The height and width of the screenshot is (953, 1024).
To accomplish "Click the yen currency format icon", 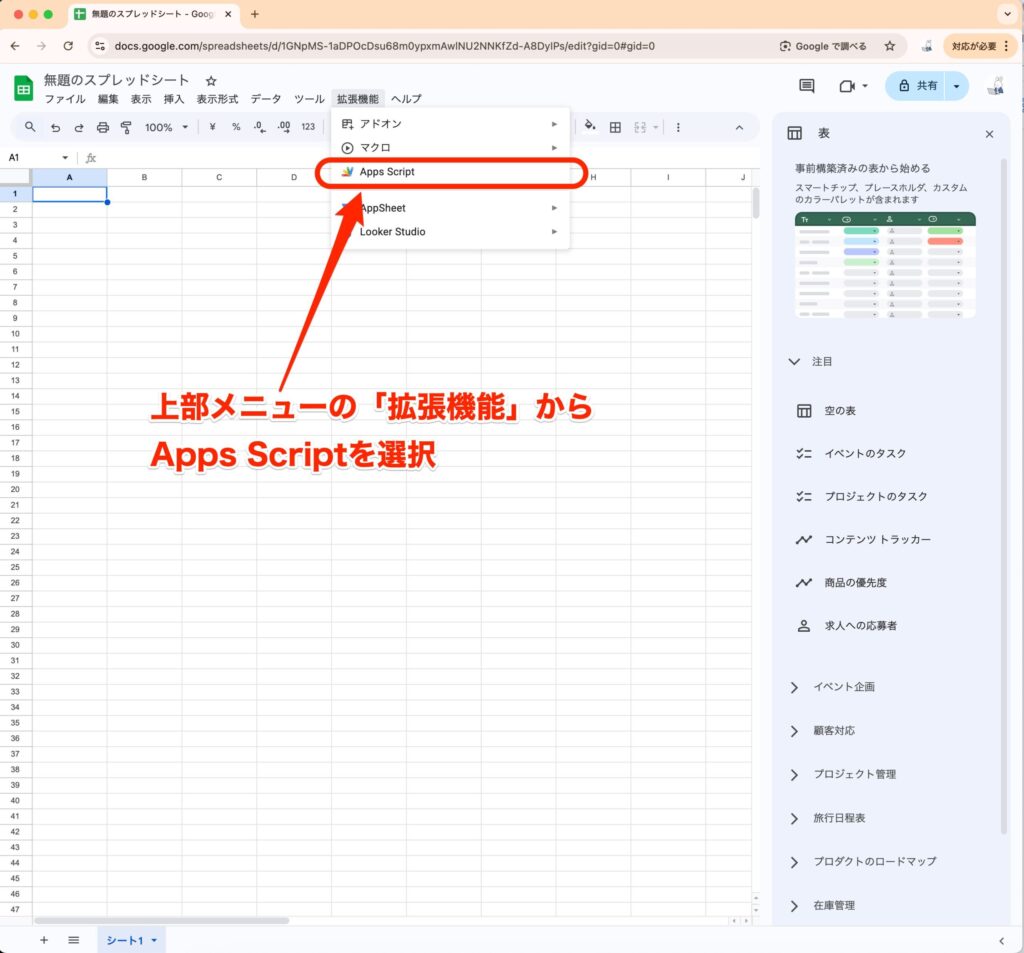I will click(213, 127).
